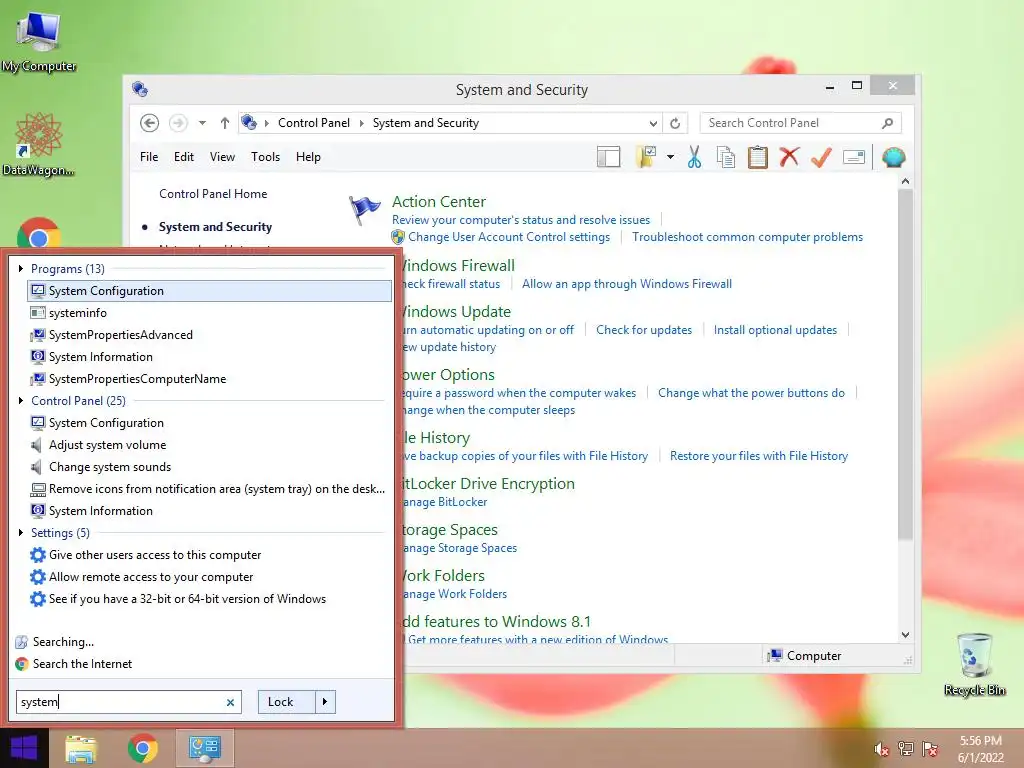Click the network tray icon
This screenshot has width=1024, height=768.
[906, 749]
